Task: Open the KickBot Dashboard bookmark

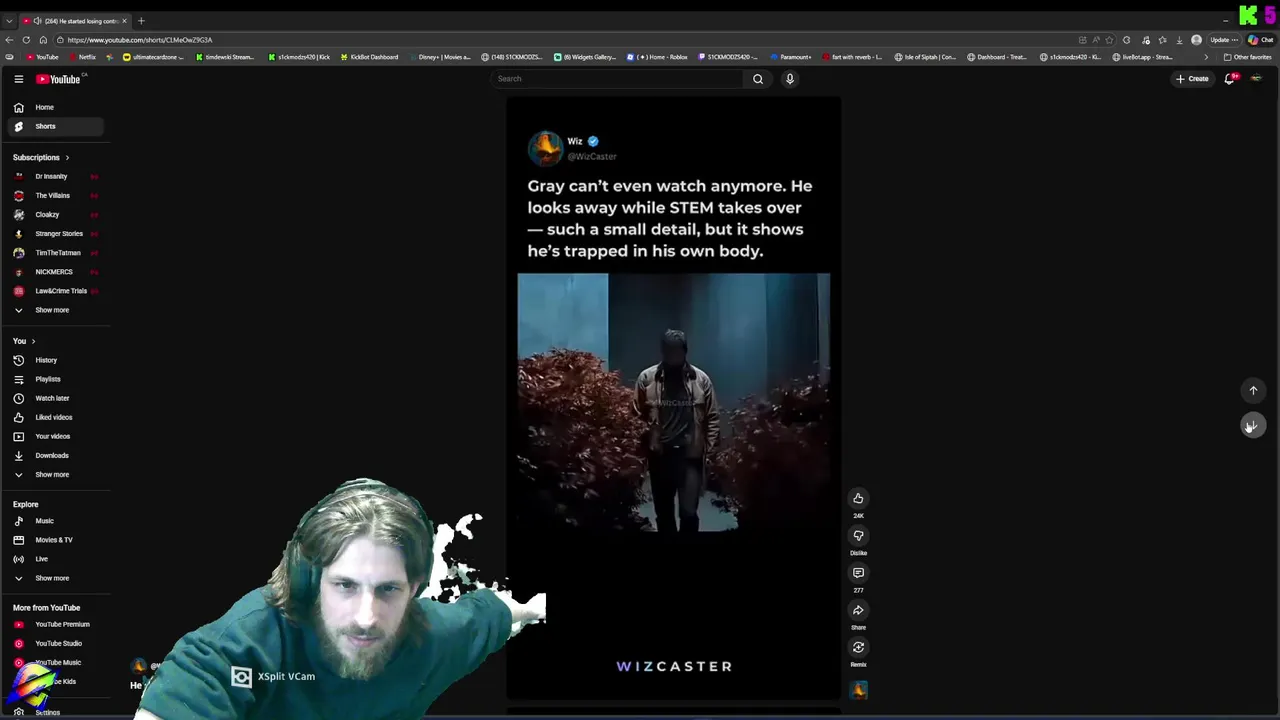Action: click(368, 57)
